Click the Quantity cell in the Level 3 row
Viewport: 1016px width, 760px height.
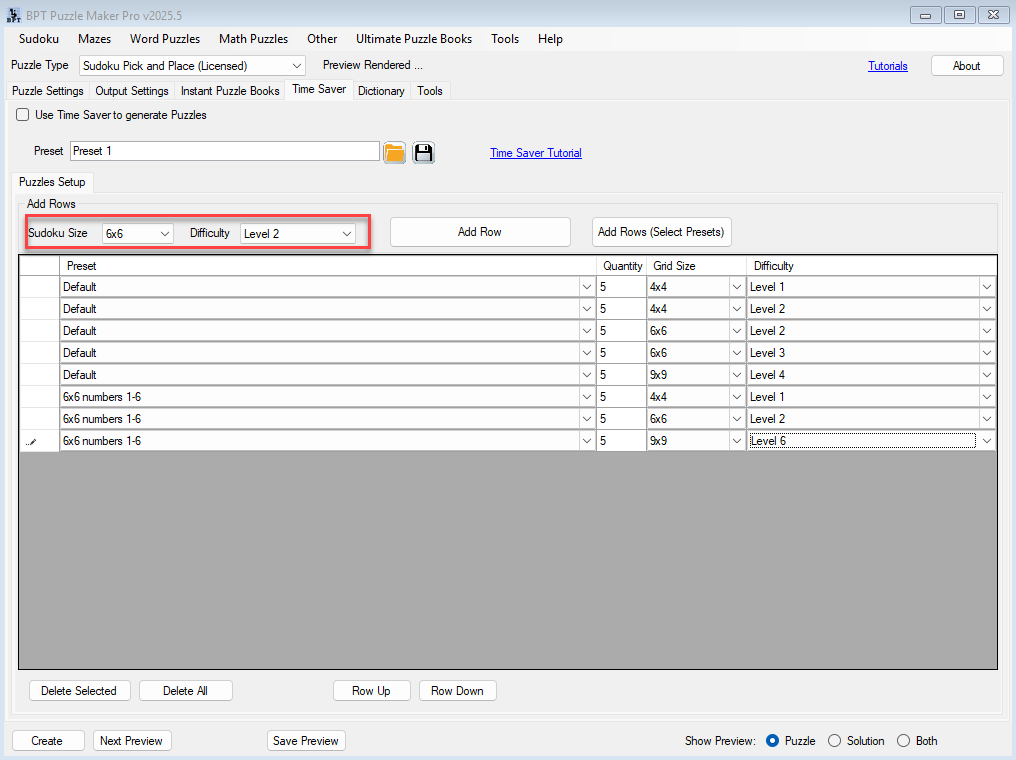pos(621,353)
